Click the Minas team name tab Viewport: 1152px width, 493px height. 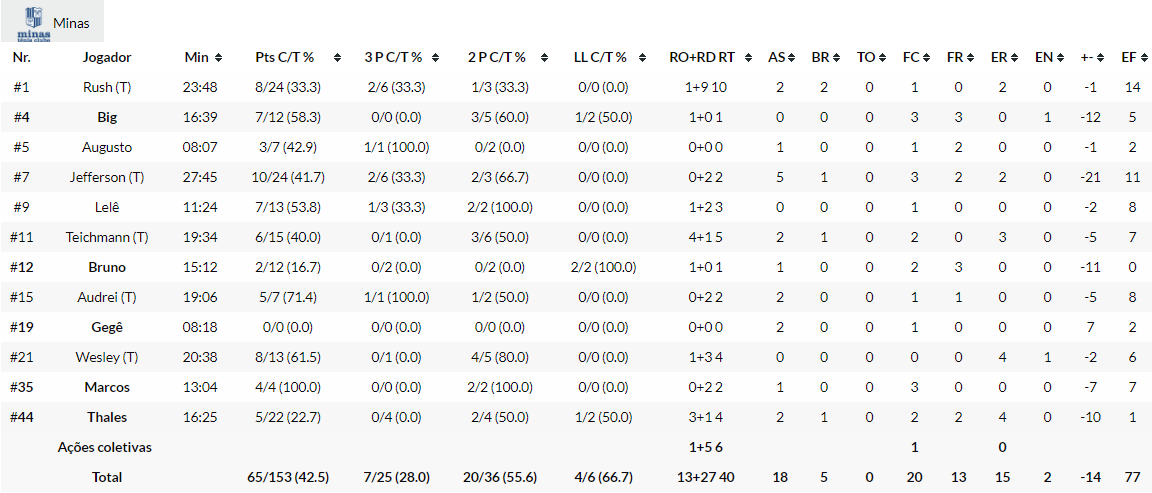pyautogui.click(x=71, y=22)
